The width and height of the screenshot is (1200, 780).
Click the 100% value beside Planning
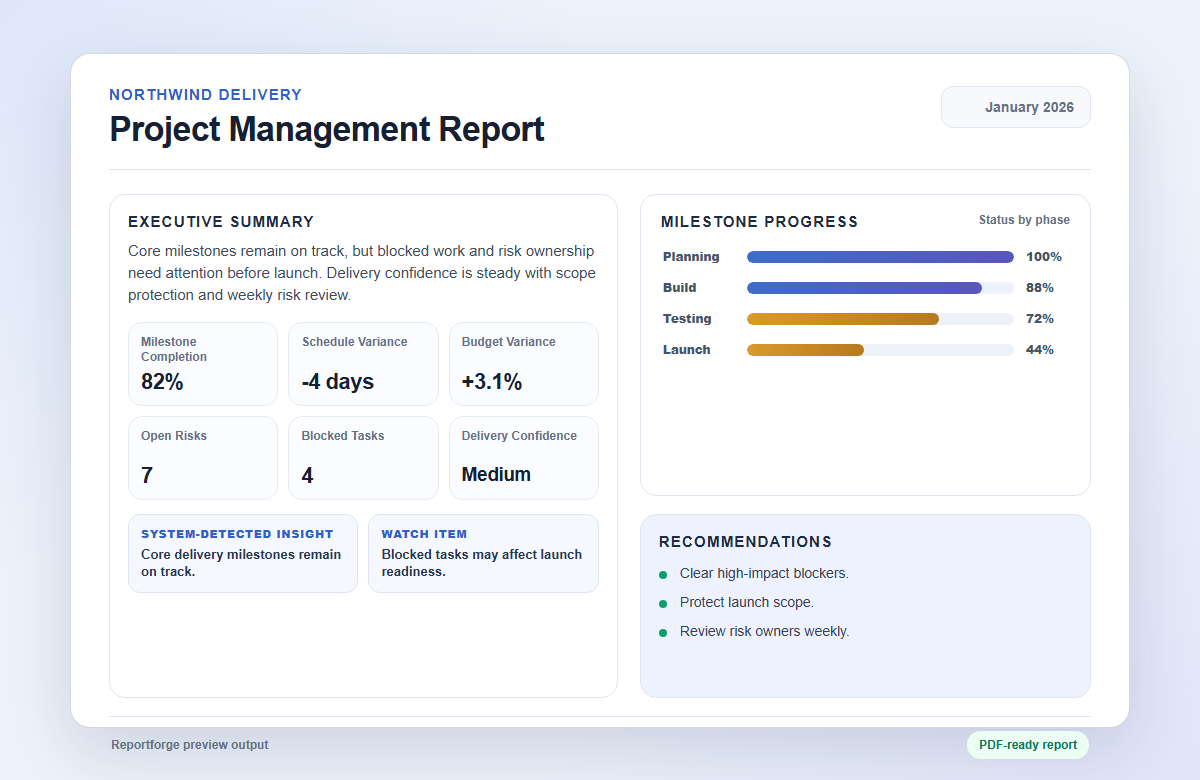tap(1044, 257)
